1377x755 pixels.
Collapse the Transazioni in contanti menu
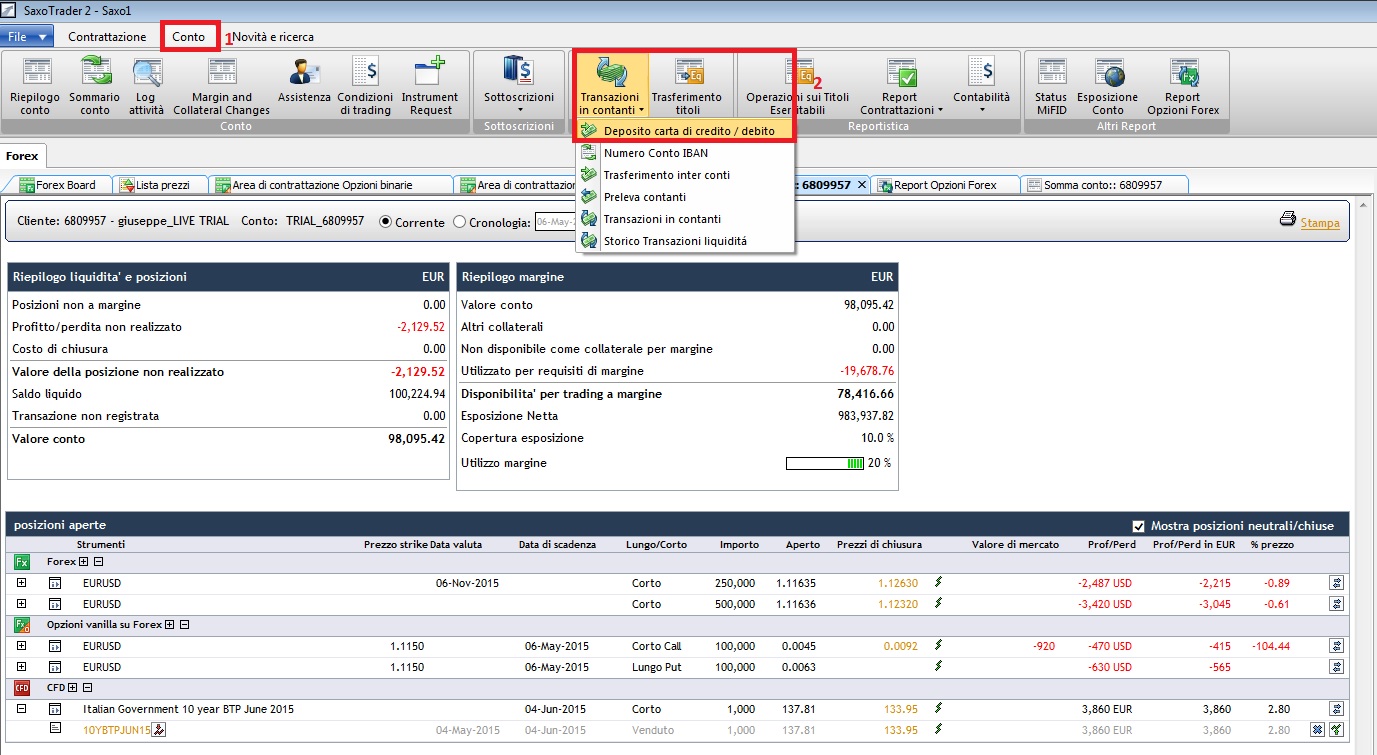pyautogui.click(x=610, y=86)
